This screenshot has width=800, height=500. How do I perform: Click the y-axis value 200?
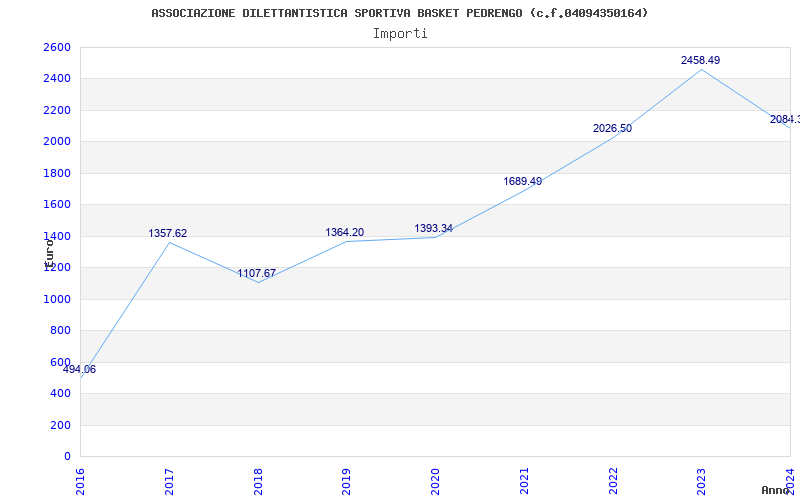pos(60,425)
